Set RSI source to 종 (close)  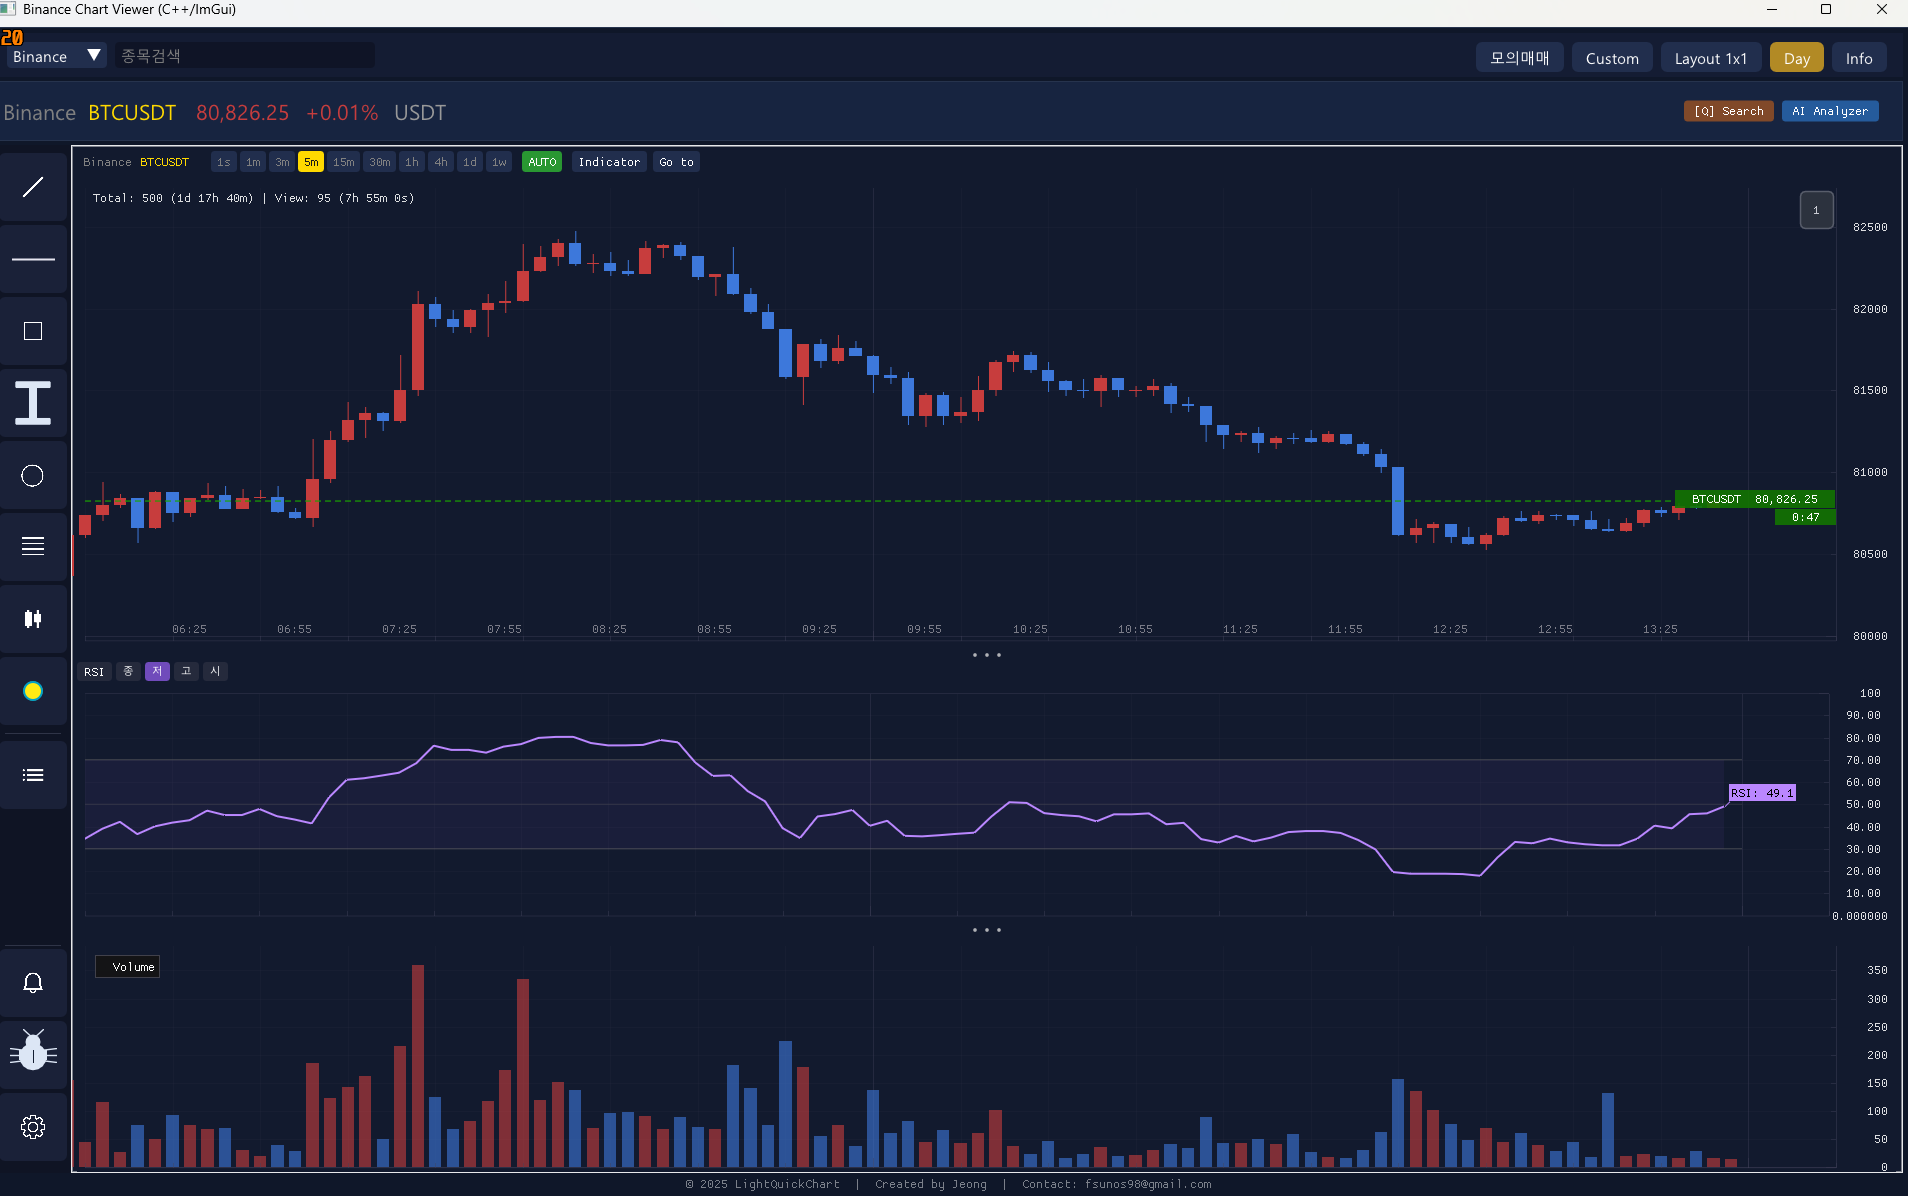point(128,671)
